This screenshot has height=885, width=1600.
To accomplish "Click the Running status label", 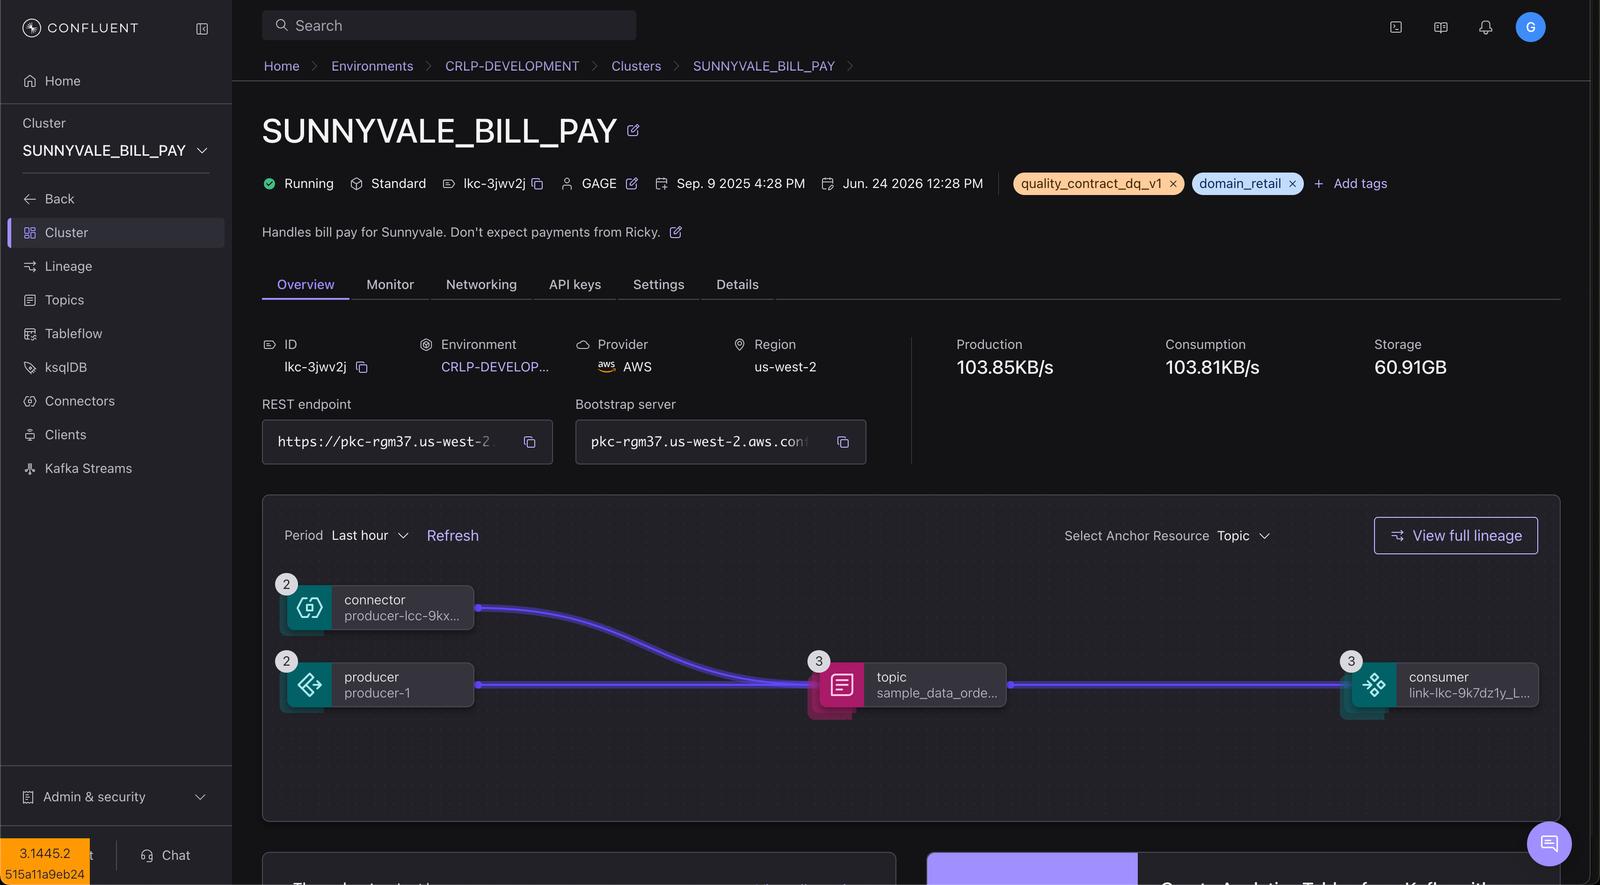I will click(x=309, y=184).
